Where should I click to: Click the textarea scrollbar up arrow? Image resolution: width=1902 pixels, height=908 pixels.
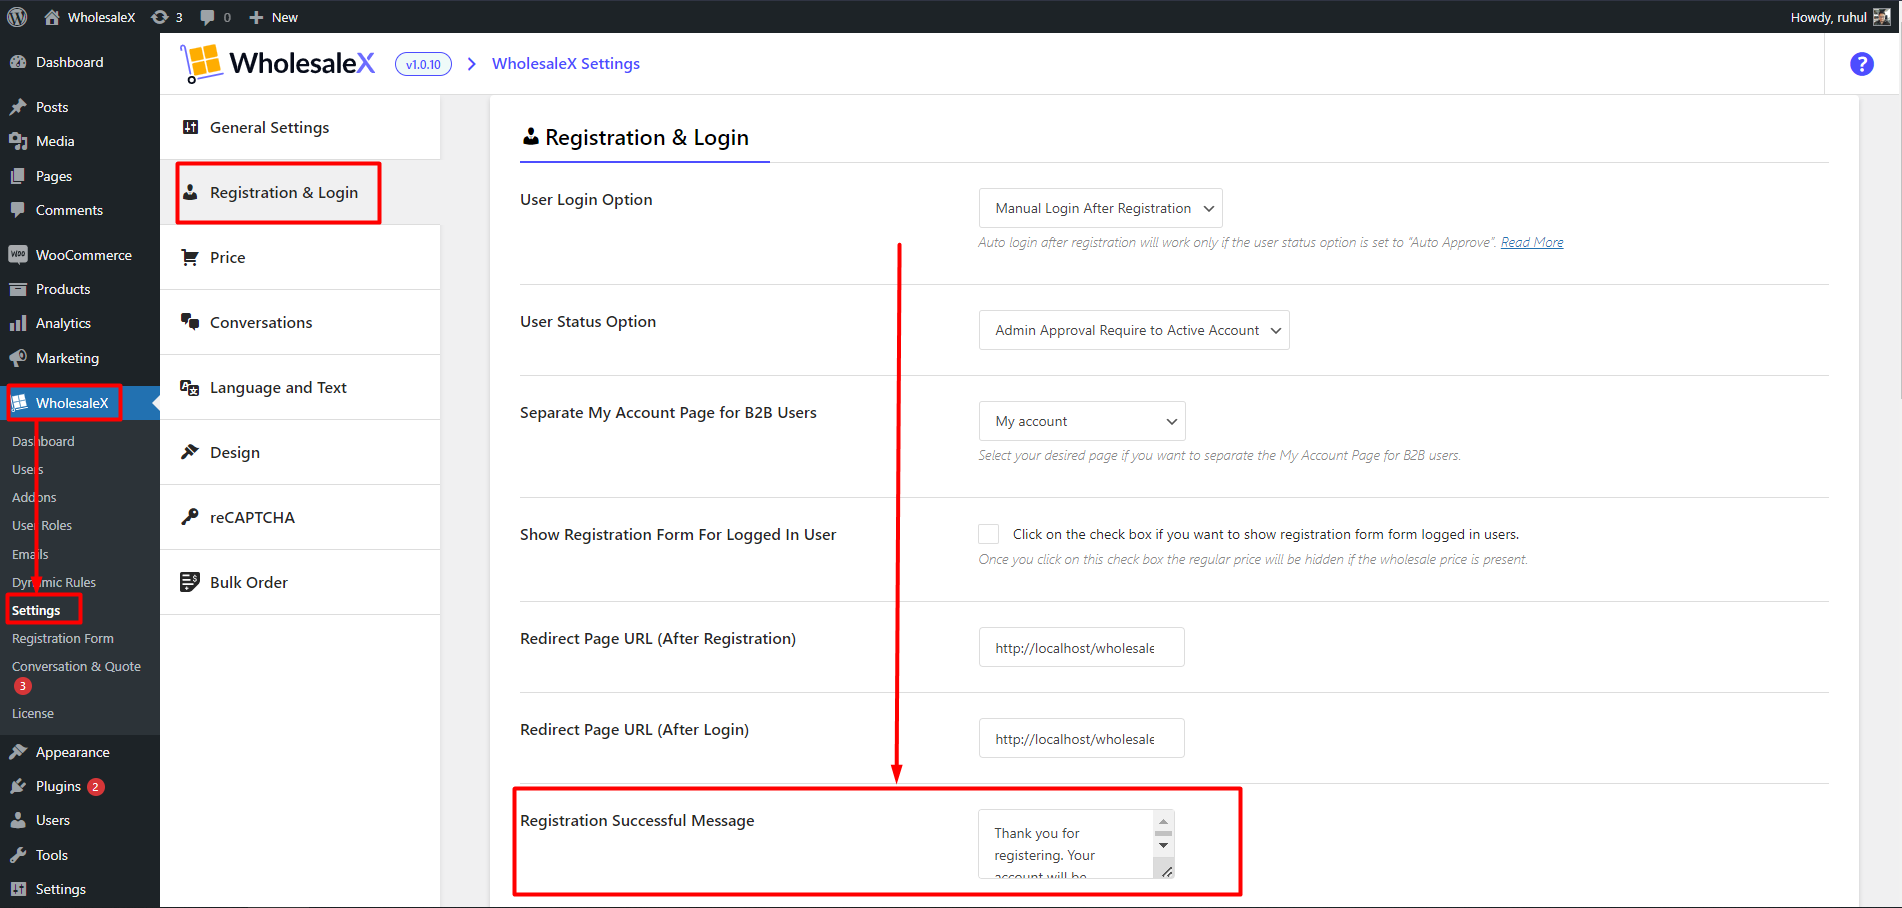pyautogui.click(x=1163, y=822)
